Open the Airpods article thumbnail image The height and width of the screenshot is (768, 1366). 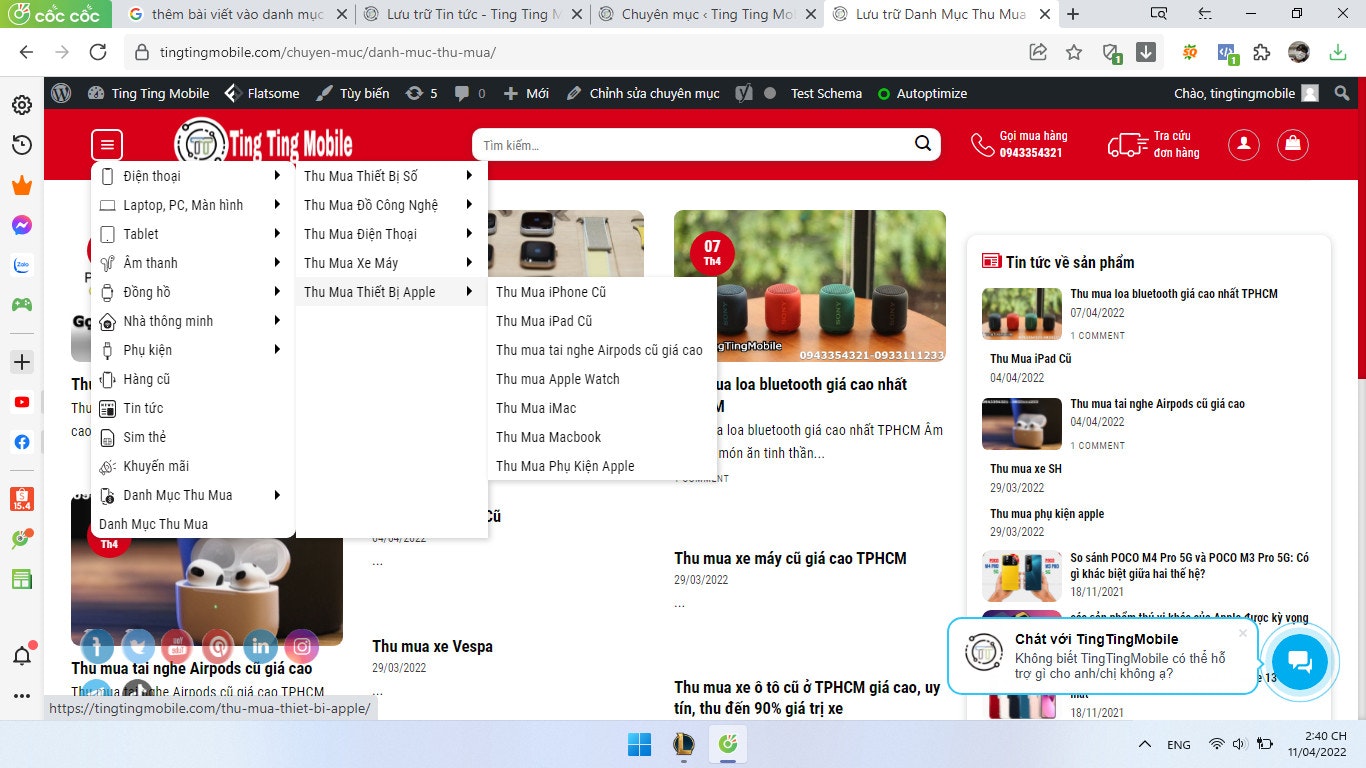207,571
